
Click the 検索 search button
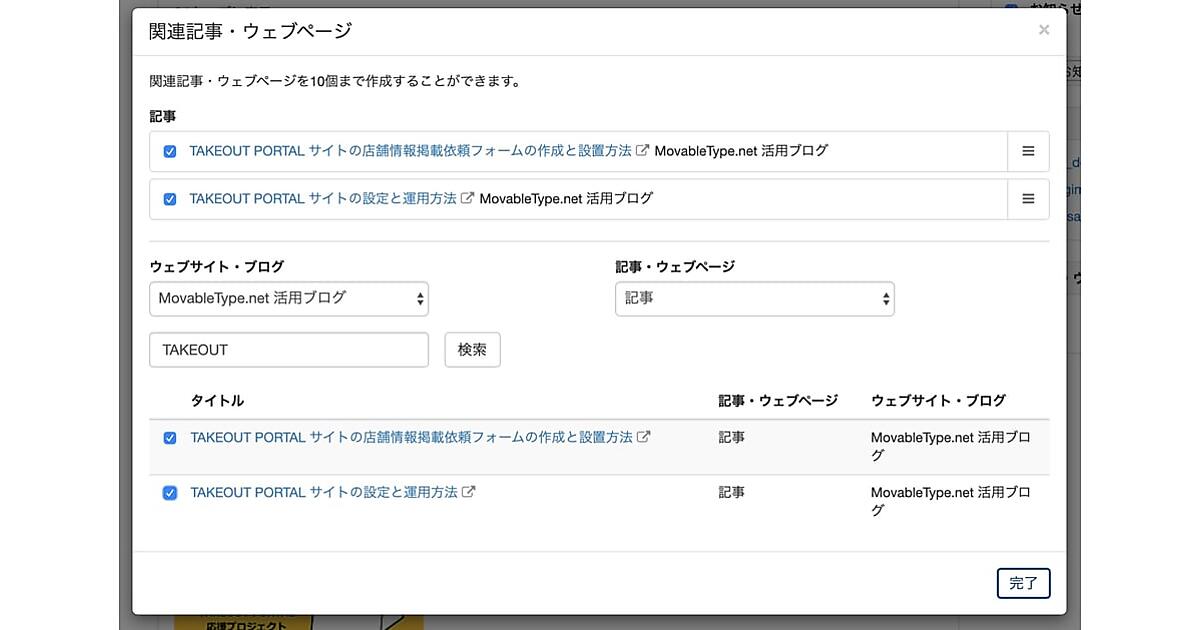click(x=472, y=350)
